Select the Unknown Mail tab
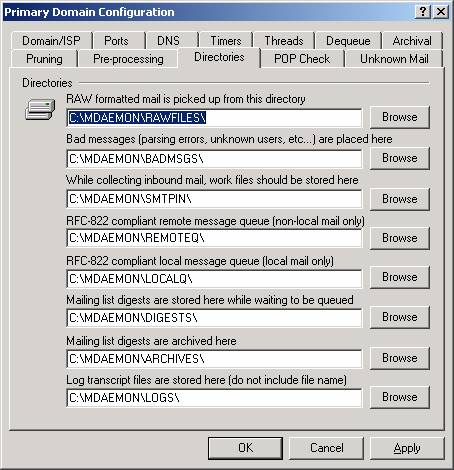Screen dimensions: 454x470 tap(394, 59)
